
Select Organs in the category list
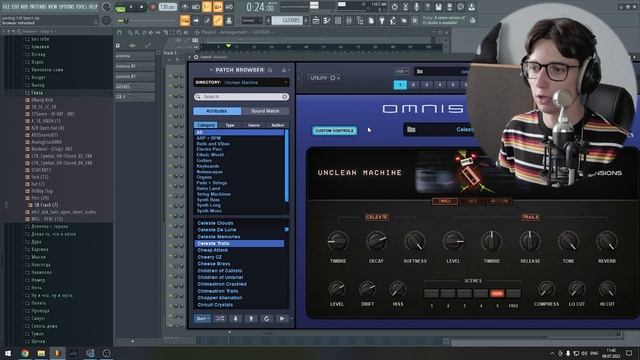click(x=204, y=177)
